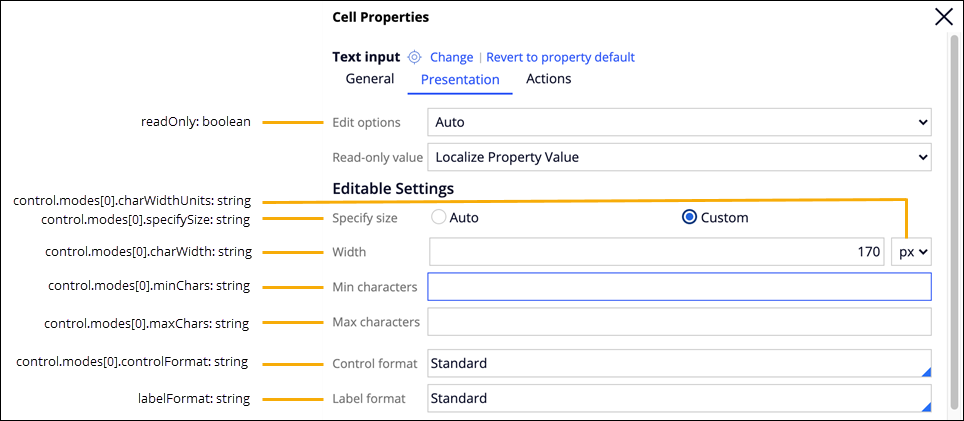This screenshot has width=964, height=421.
Task: Click the dialog's vertical scrollbar
Action: click(x=954, y=200)
